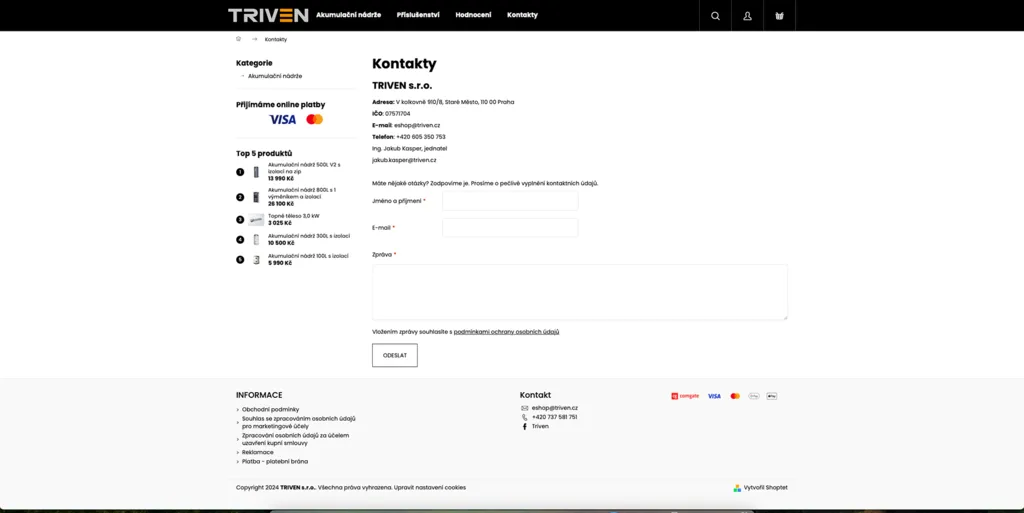Click footer email eshop@triven.cz
Screen dimensions: 1024x513
554,408
